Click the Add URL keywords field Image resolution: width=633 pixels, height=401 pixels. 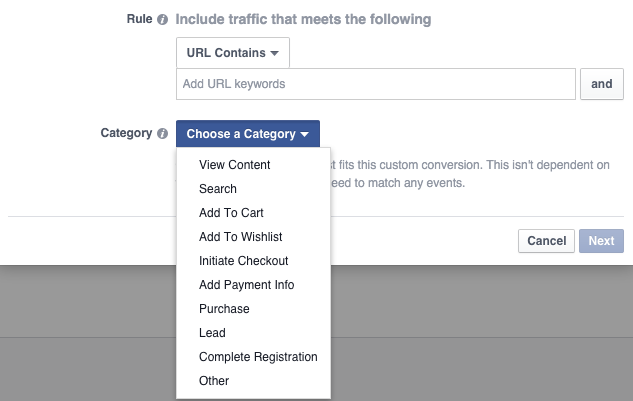(x=375, y=84)
